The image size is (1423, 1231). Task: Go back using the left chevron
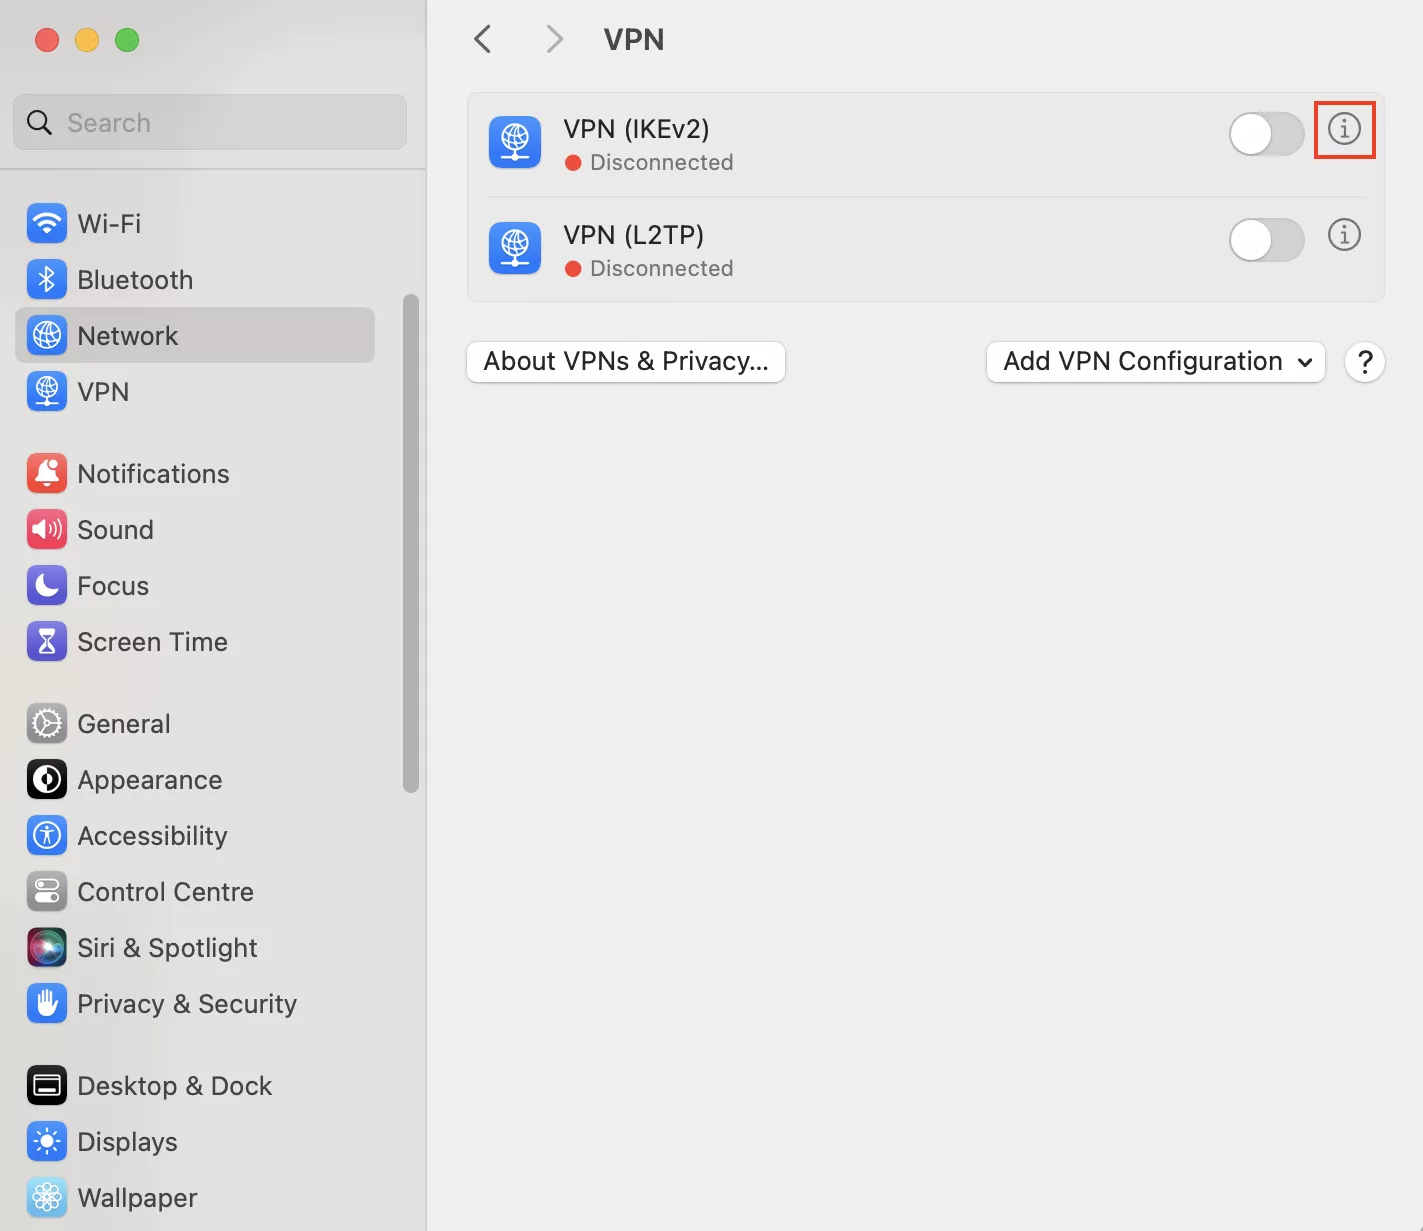coord(483,40)
